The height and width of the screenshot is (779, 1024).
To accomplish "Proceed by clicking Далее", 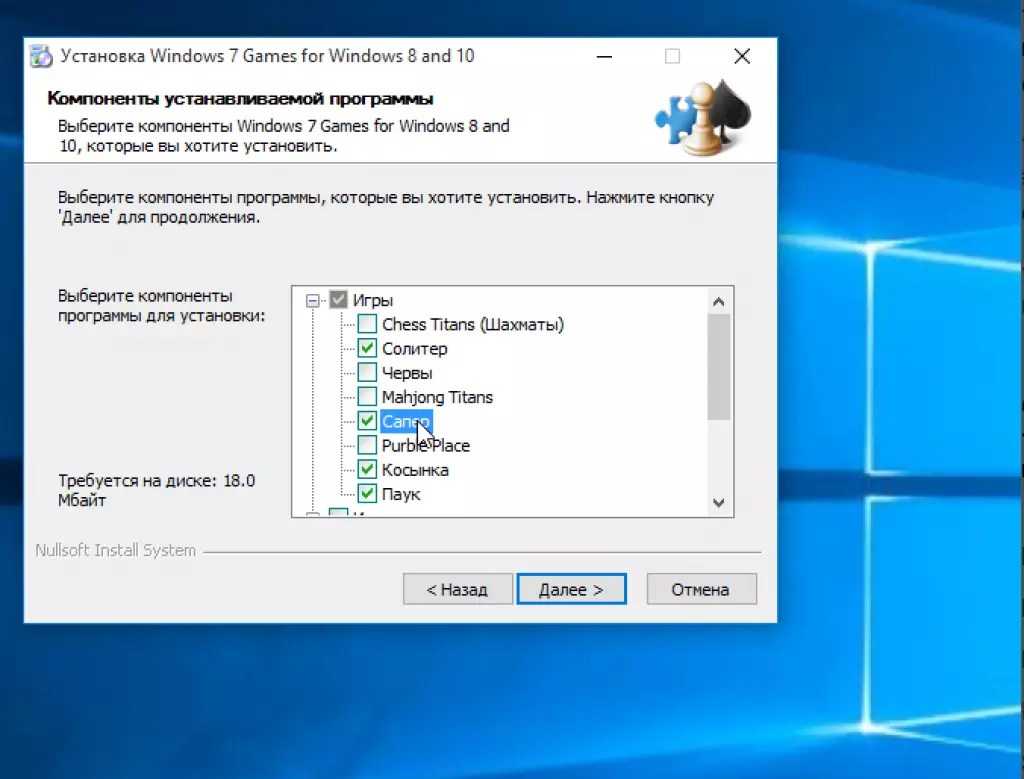I will [x=571, y=589].
